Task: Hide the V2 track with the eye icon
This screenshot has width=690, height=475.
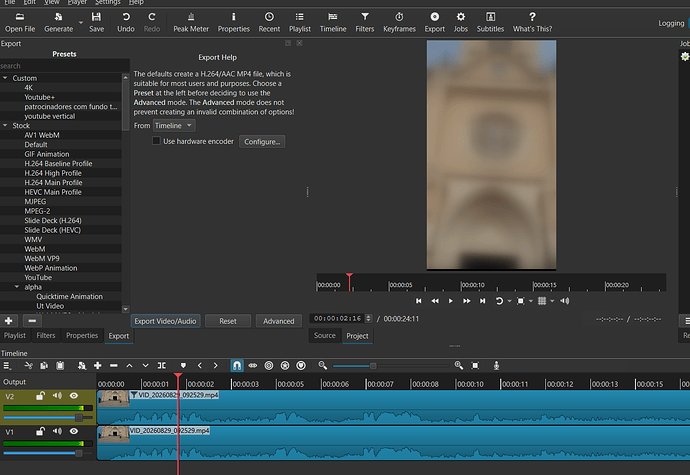Action: pos(74,396)
